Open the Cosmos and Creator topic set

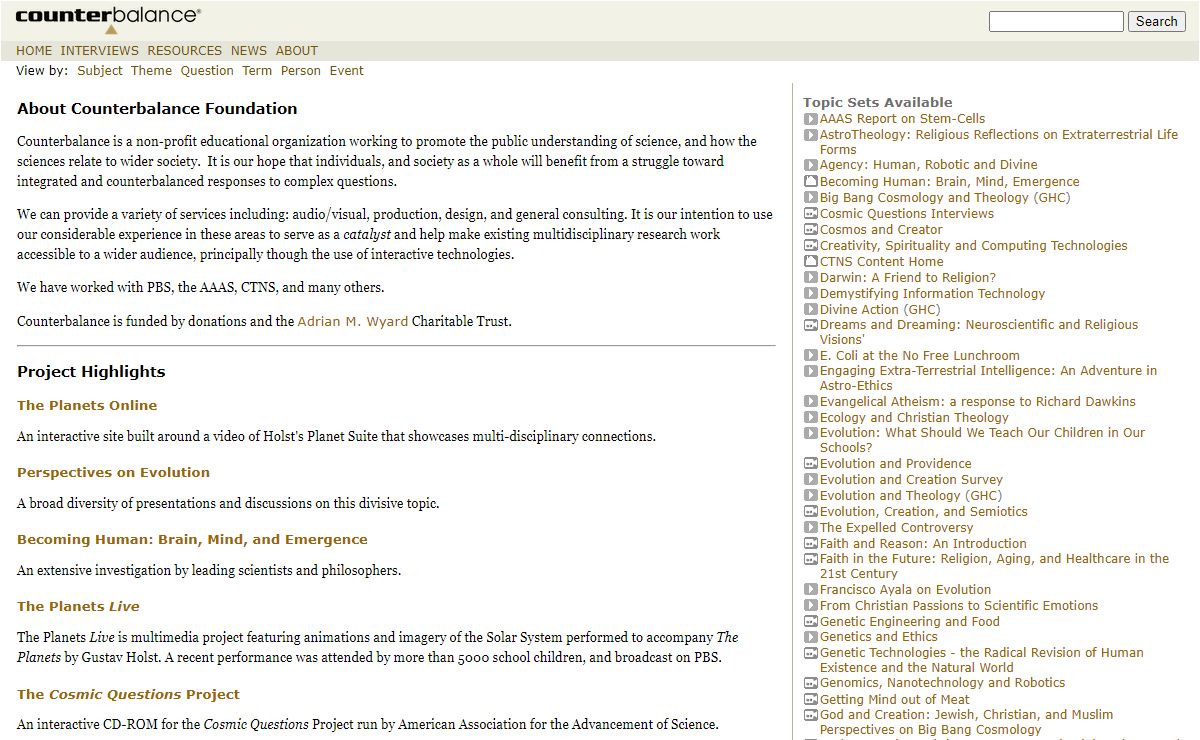881,230
